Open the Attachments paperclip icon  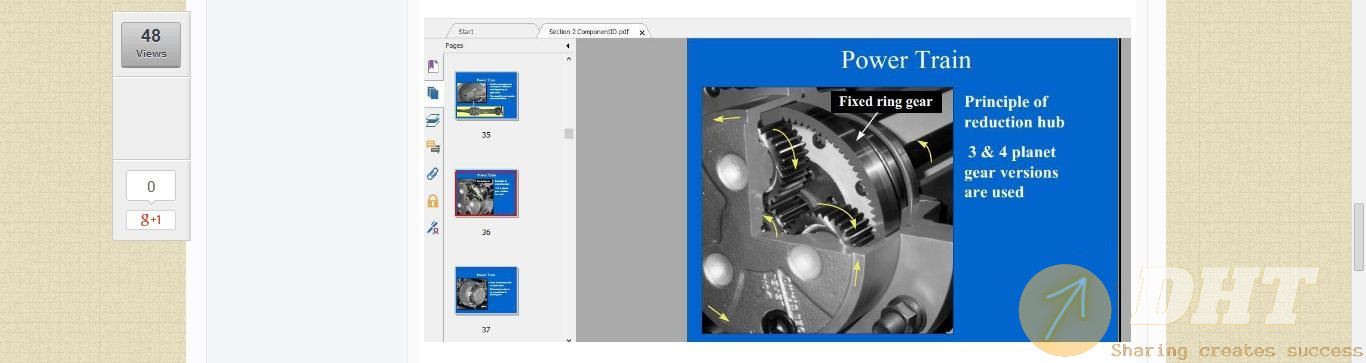(433, 174)
